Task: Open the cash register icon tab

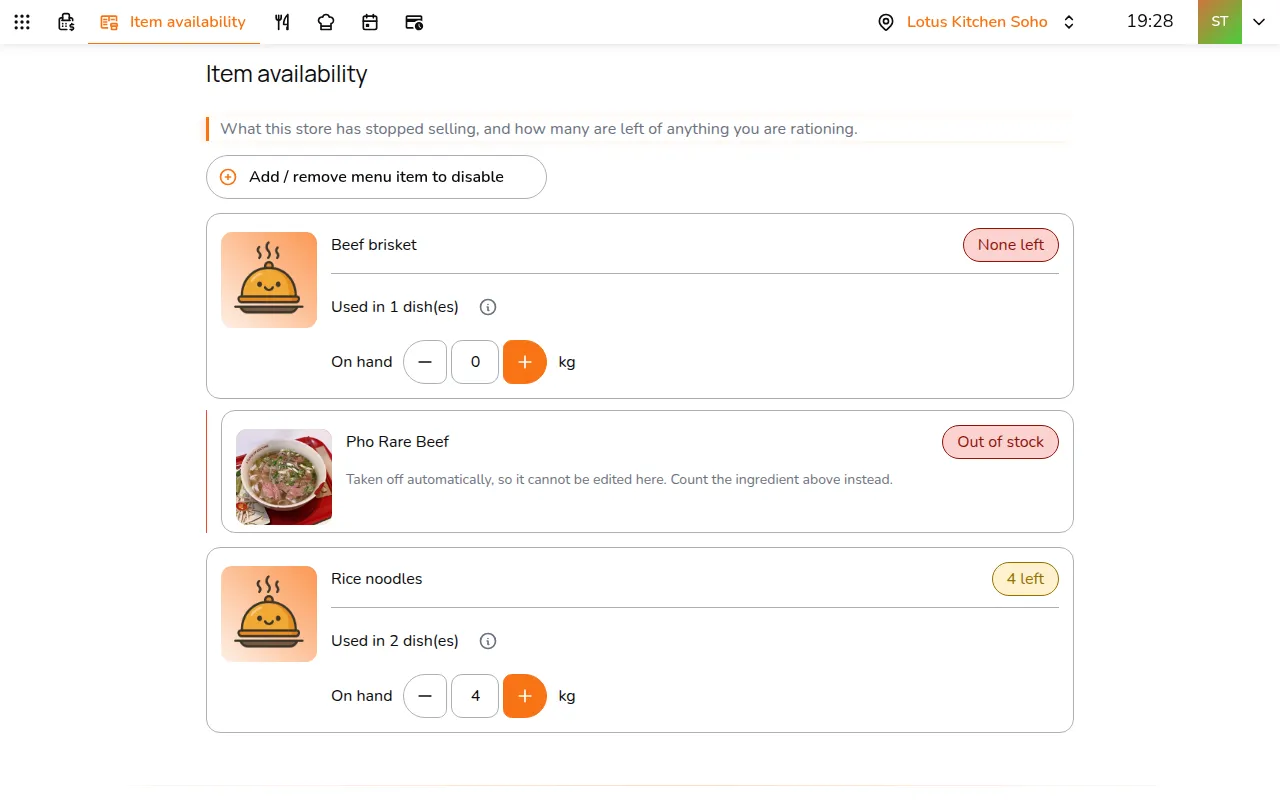Action: point(66,22)
